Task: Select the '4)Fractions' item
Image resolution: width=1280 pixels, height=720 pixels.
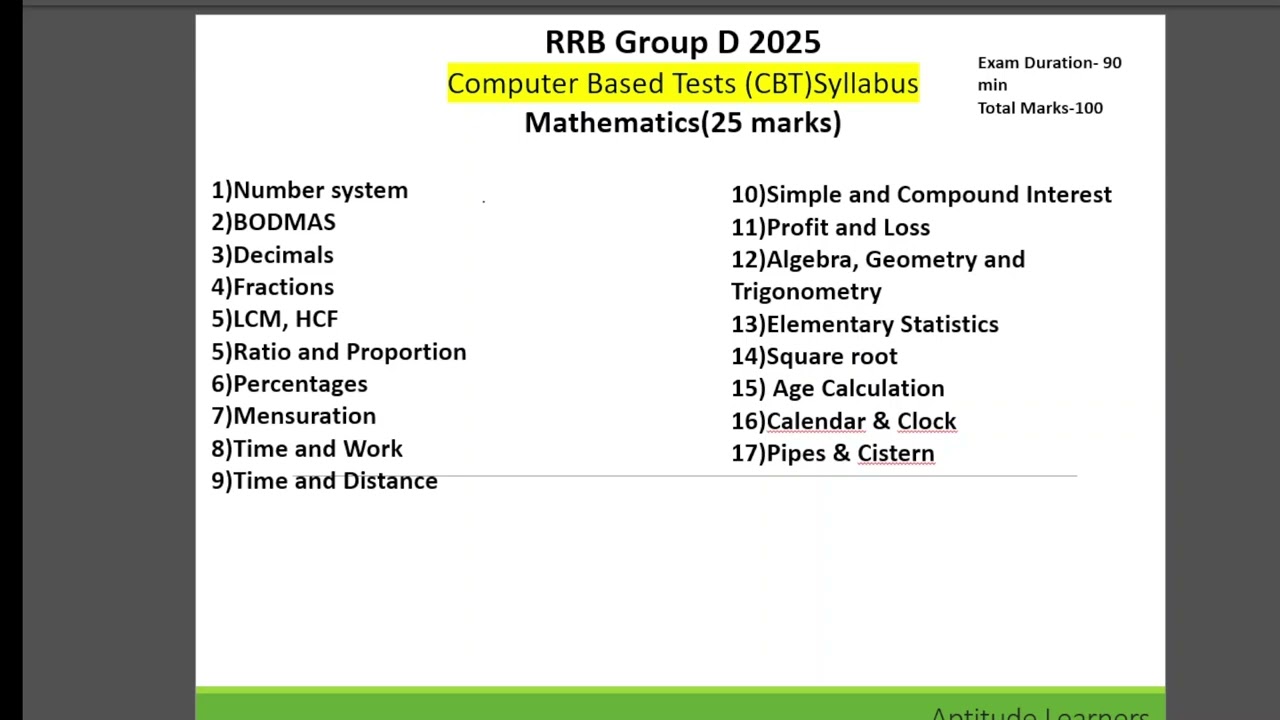Action: click(272, 287)
